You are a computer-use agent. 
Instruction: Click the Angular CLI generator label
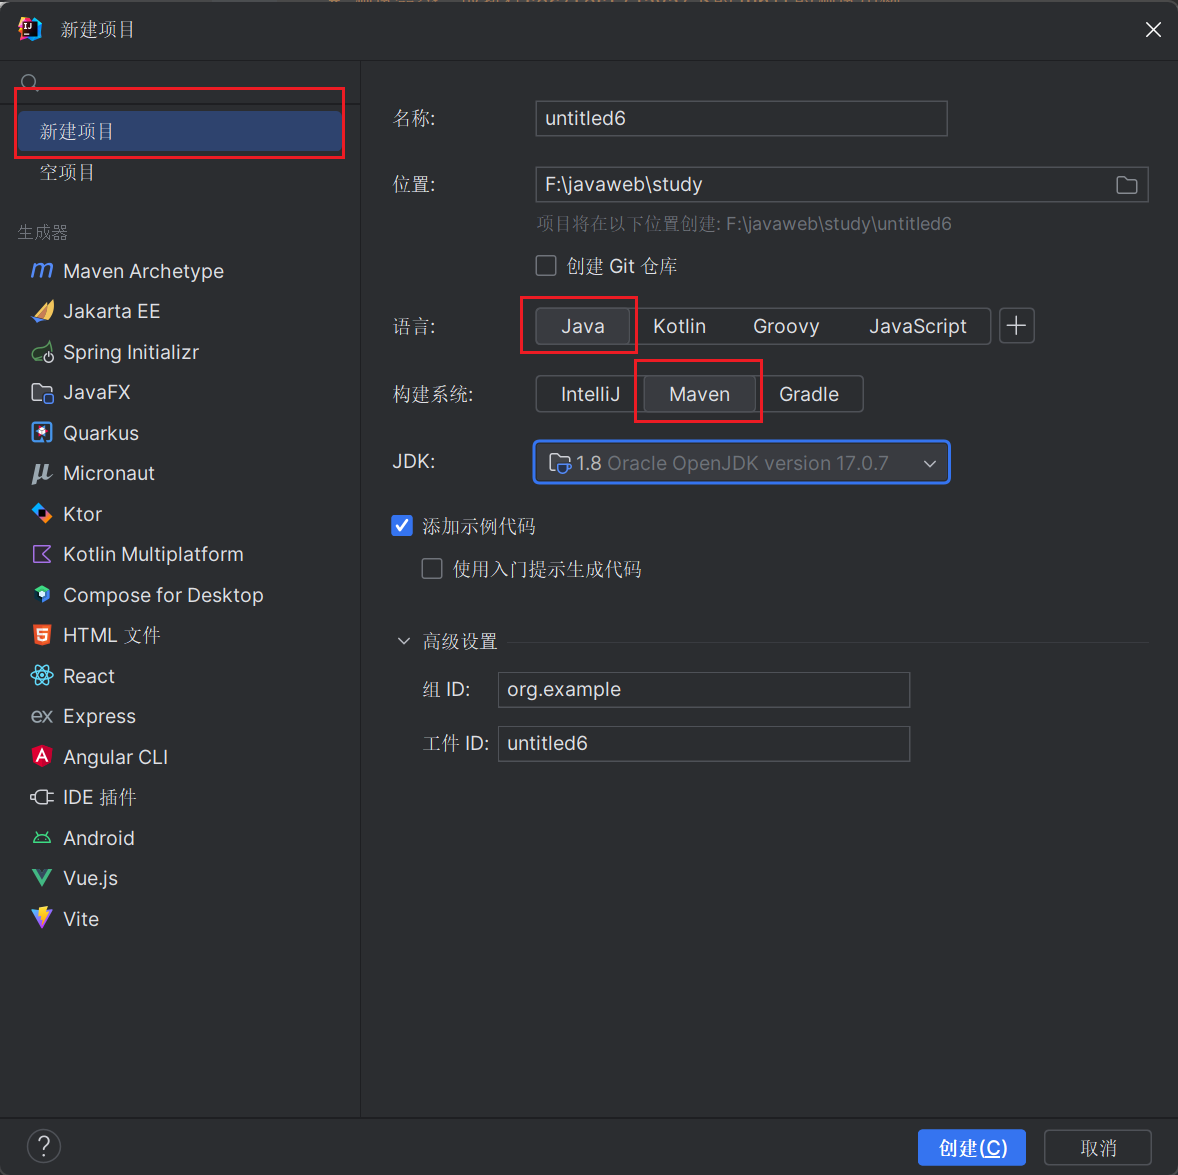click(x=116, y=757)
